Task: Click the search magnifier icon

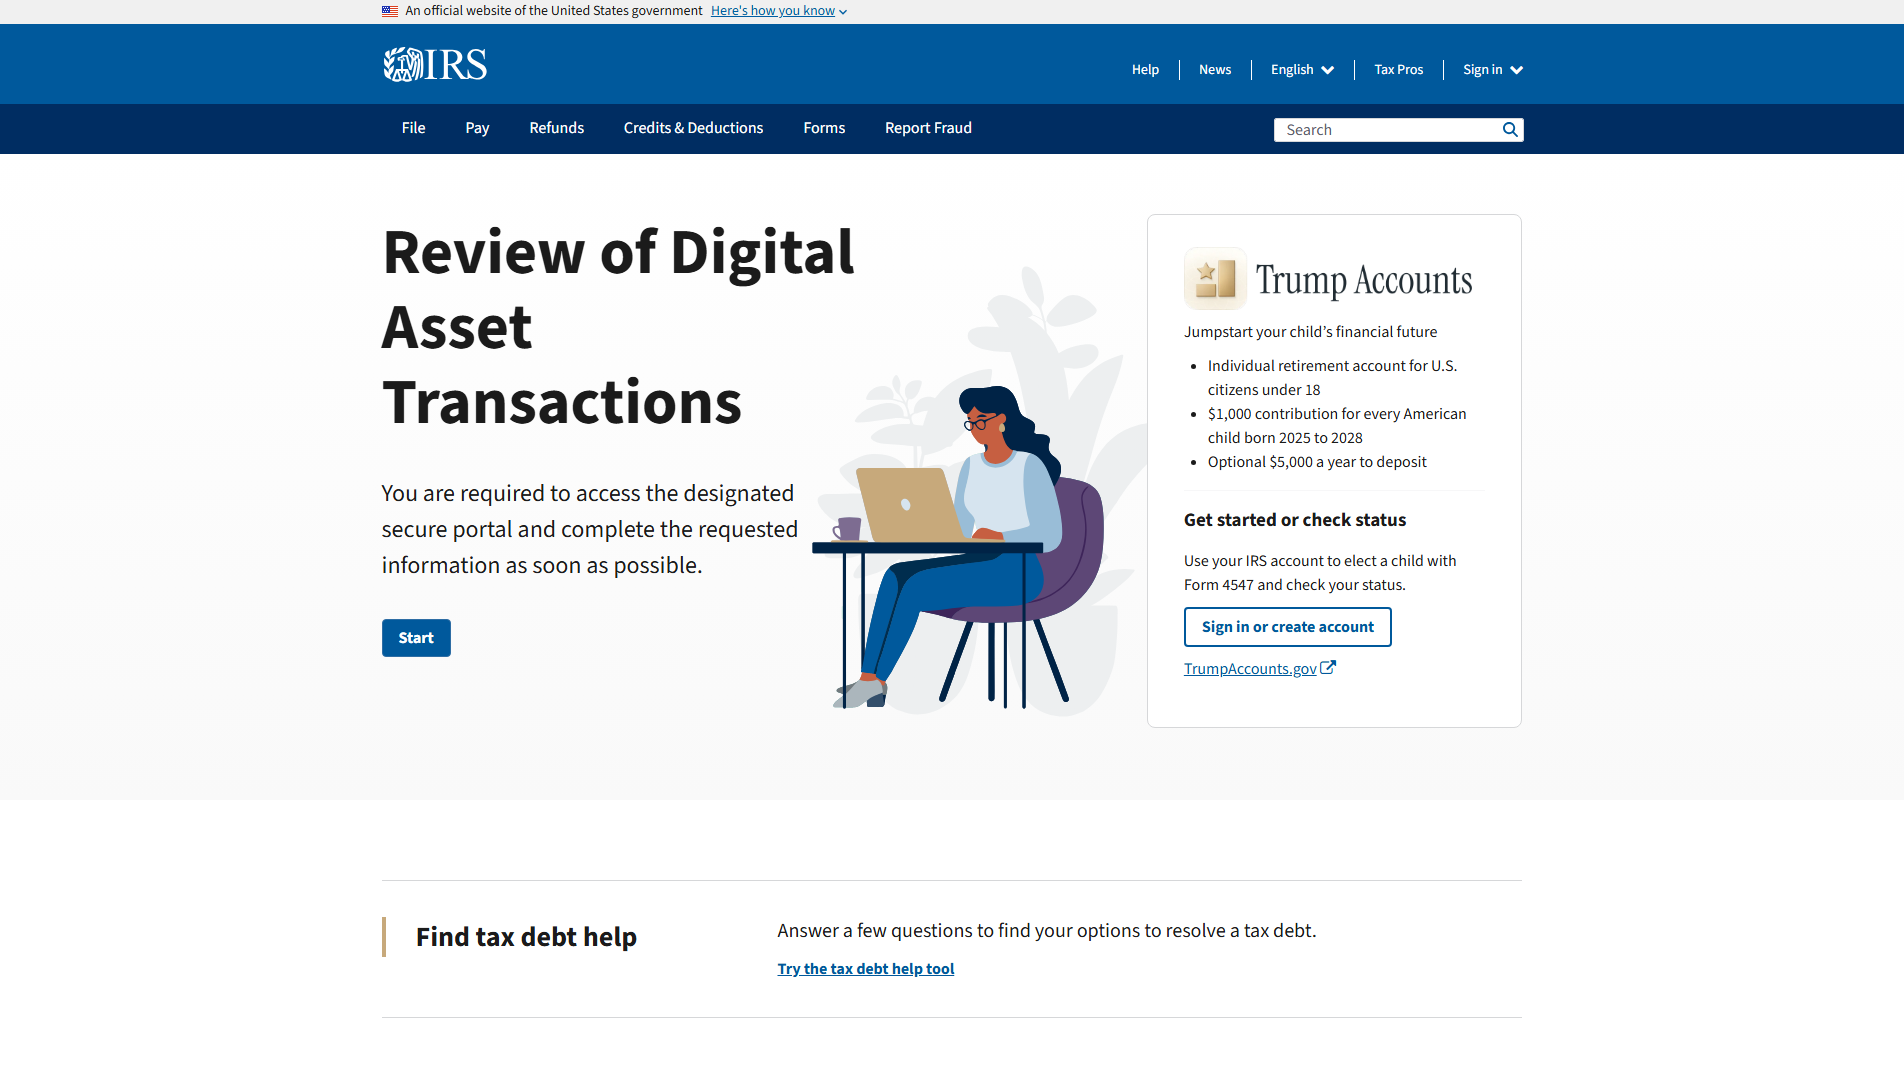Action: pyautogui.click(x=1510, y=130)
